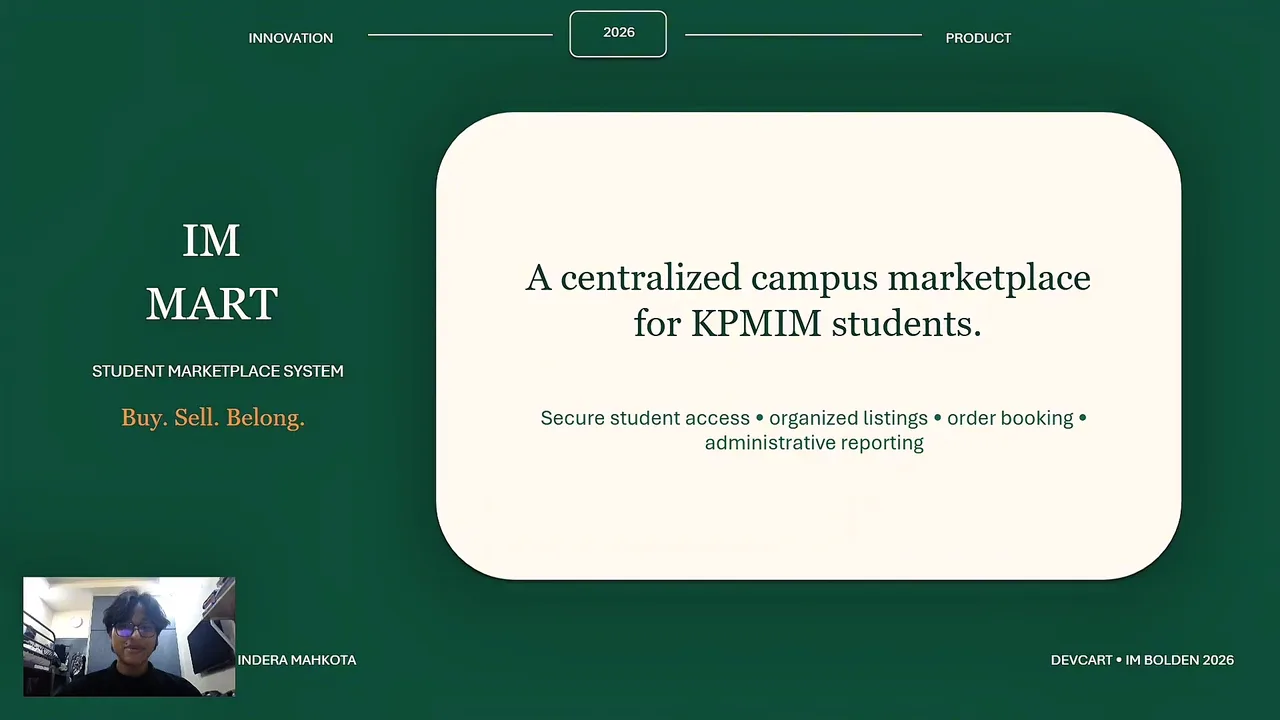Click the INDERA MAHKOTA presenter name

pyautogui.click(x=297, y=660)
